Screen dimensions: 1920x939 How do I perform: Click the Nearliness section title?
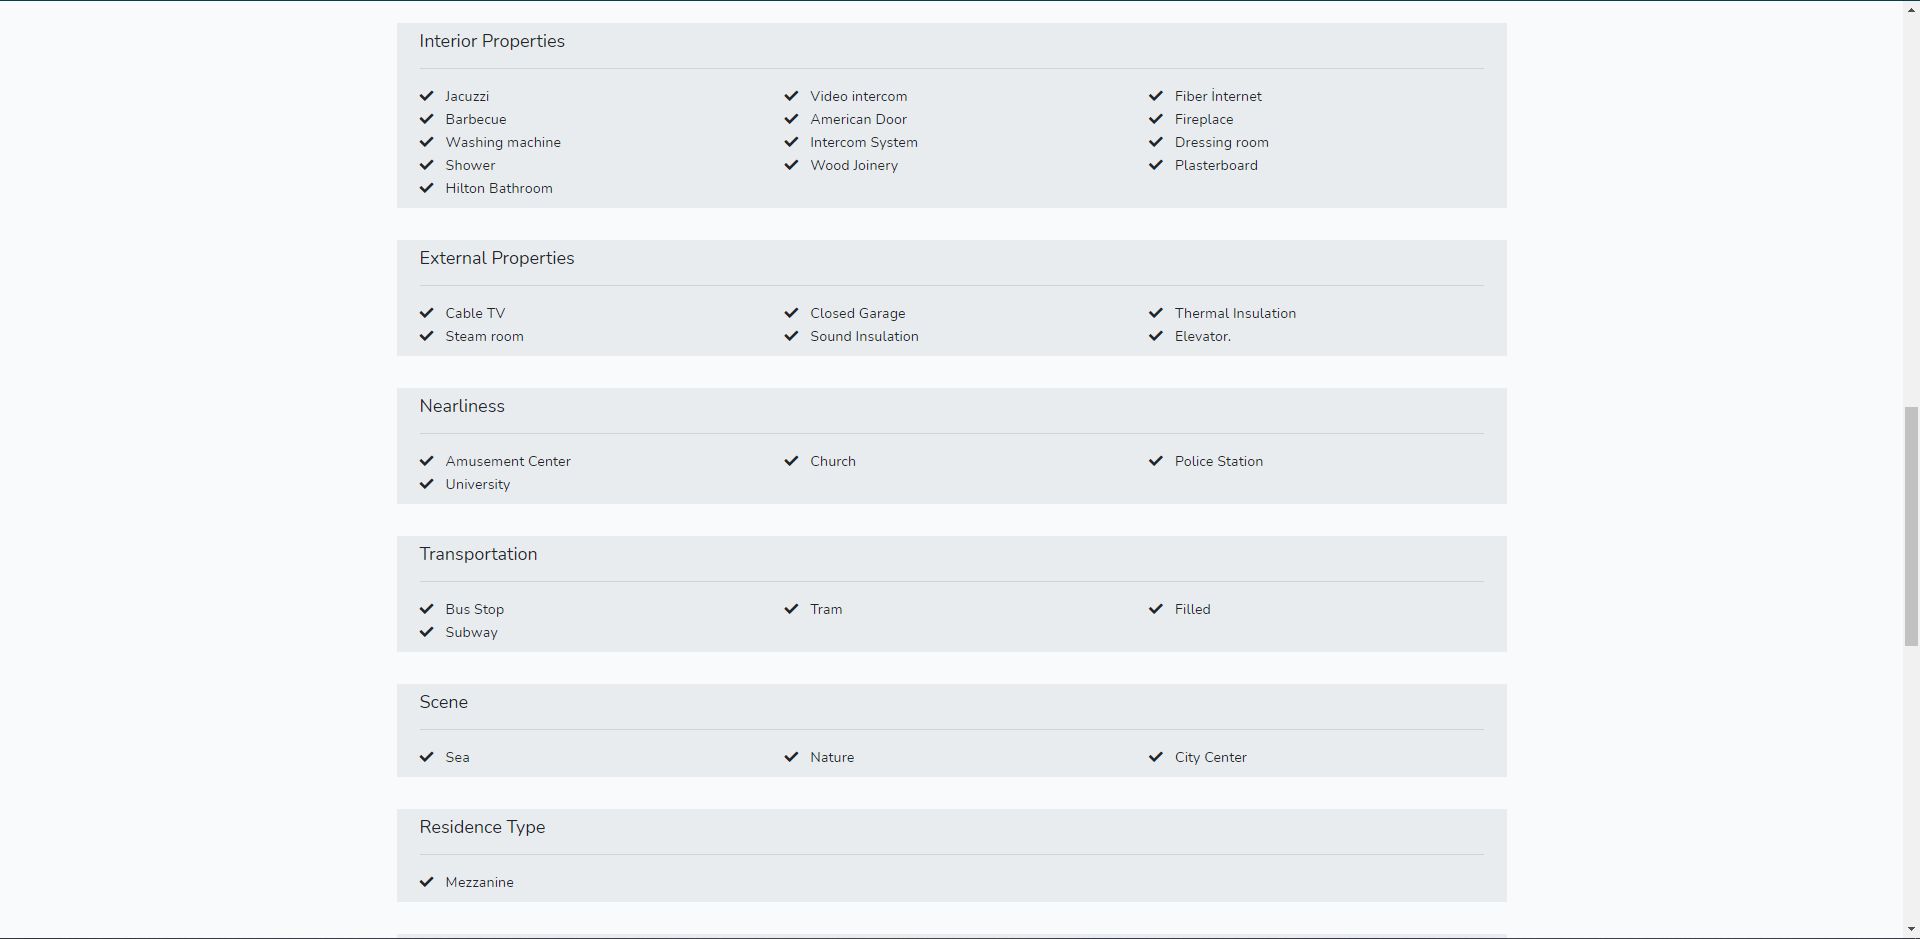pyautogui.click(x=462, y=406)
